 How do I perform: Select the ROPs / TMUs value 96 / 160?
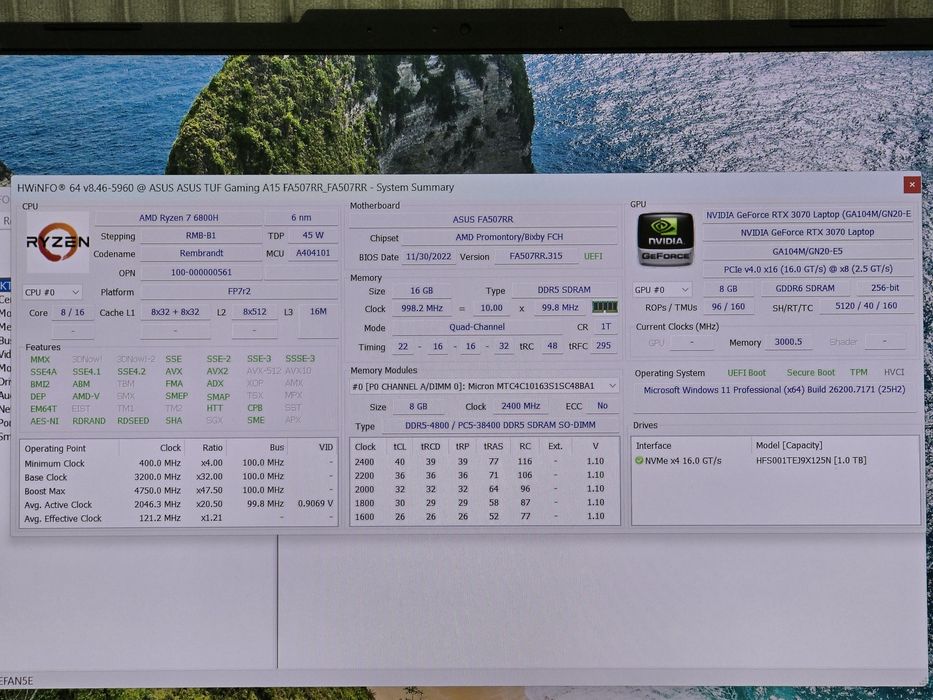click(728, 307)
